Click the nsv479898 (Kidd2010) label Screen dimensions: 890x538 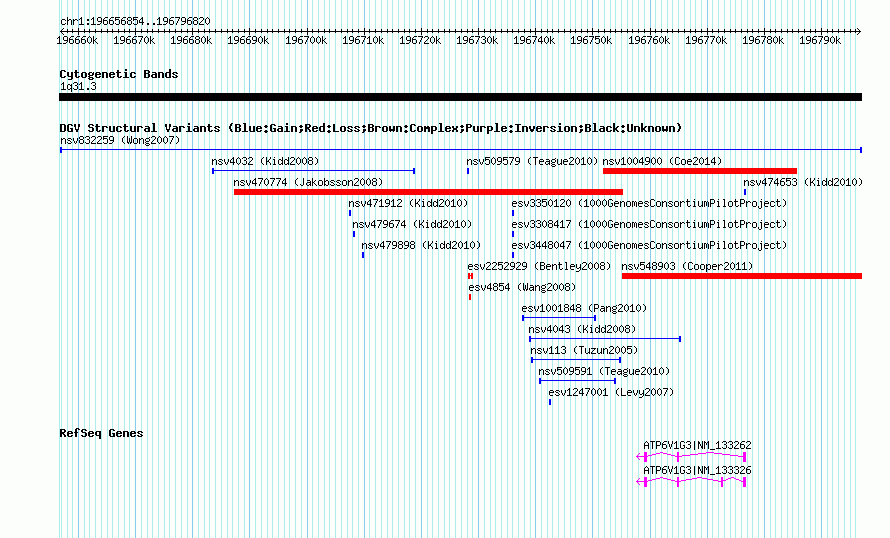[x=421, y=245]
